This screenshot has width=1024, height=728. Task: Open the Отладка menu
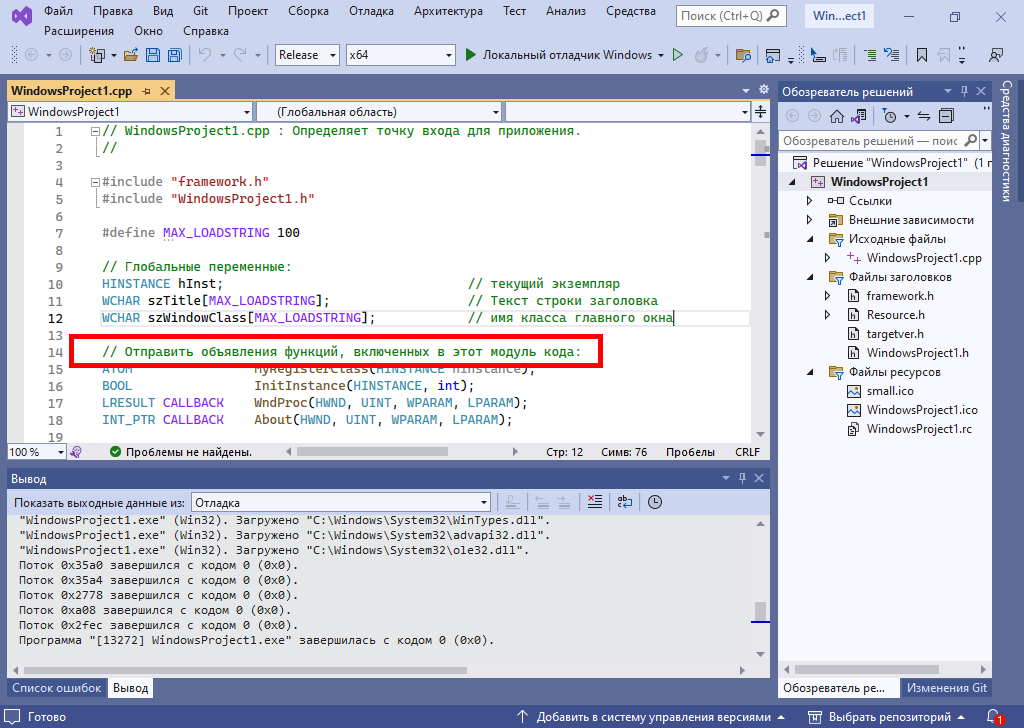pyautogui.click(x=371, y=11)
